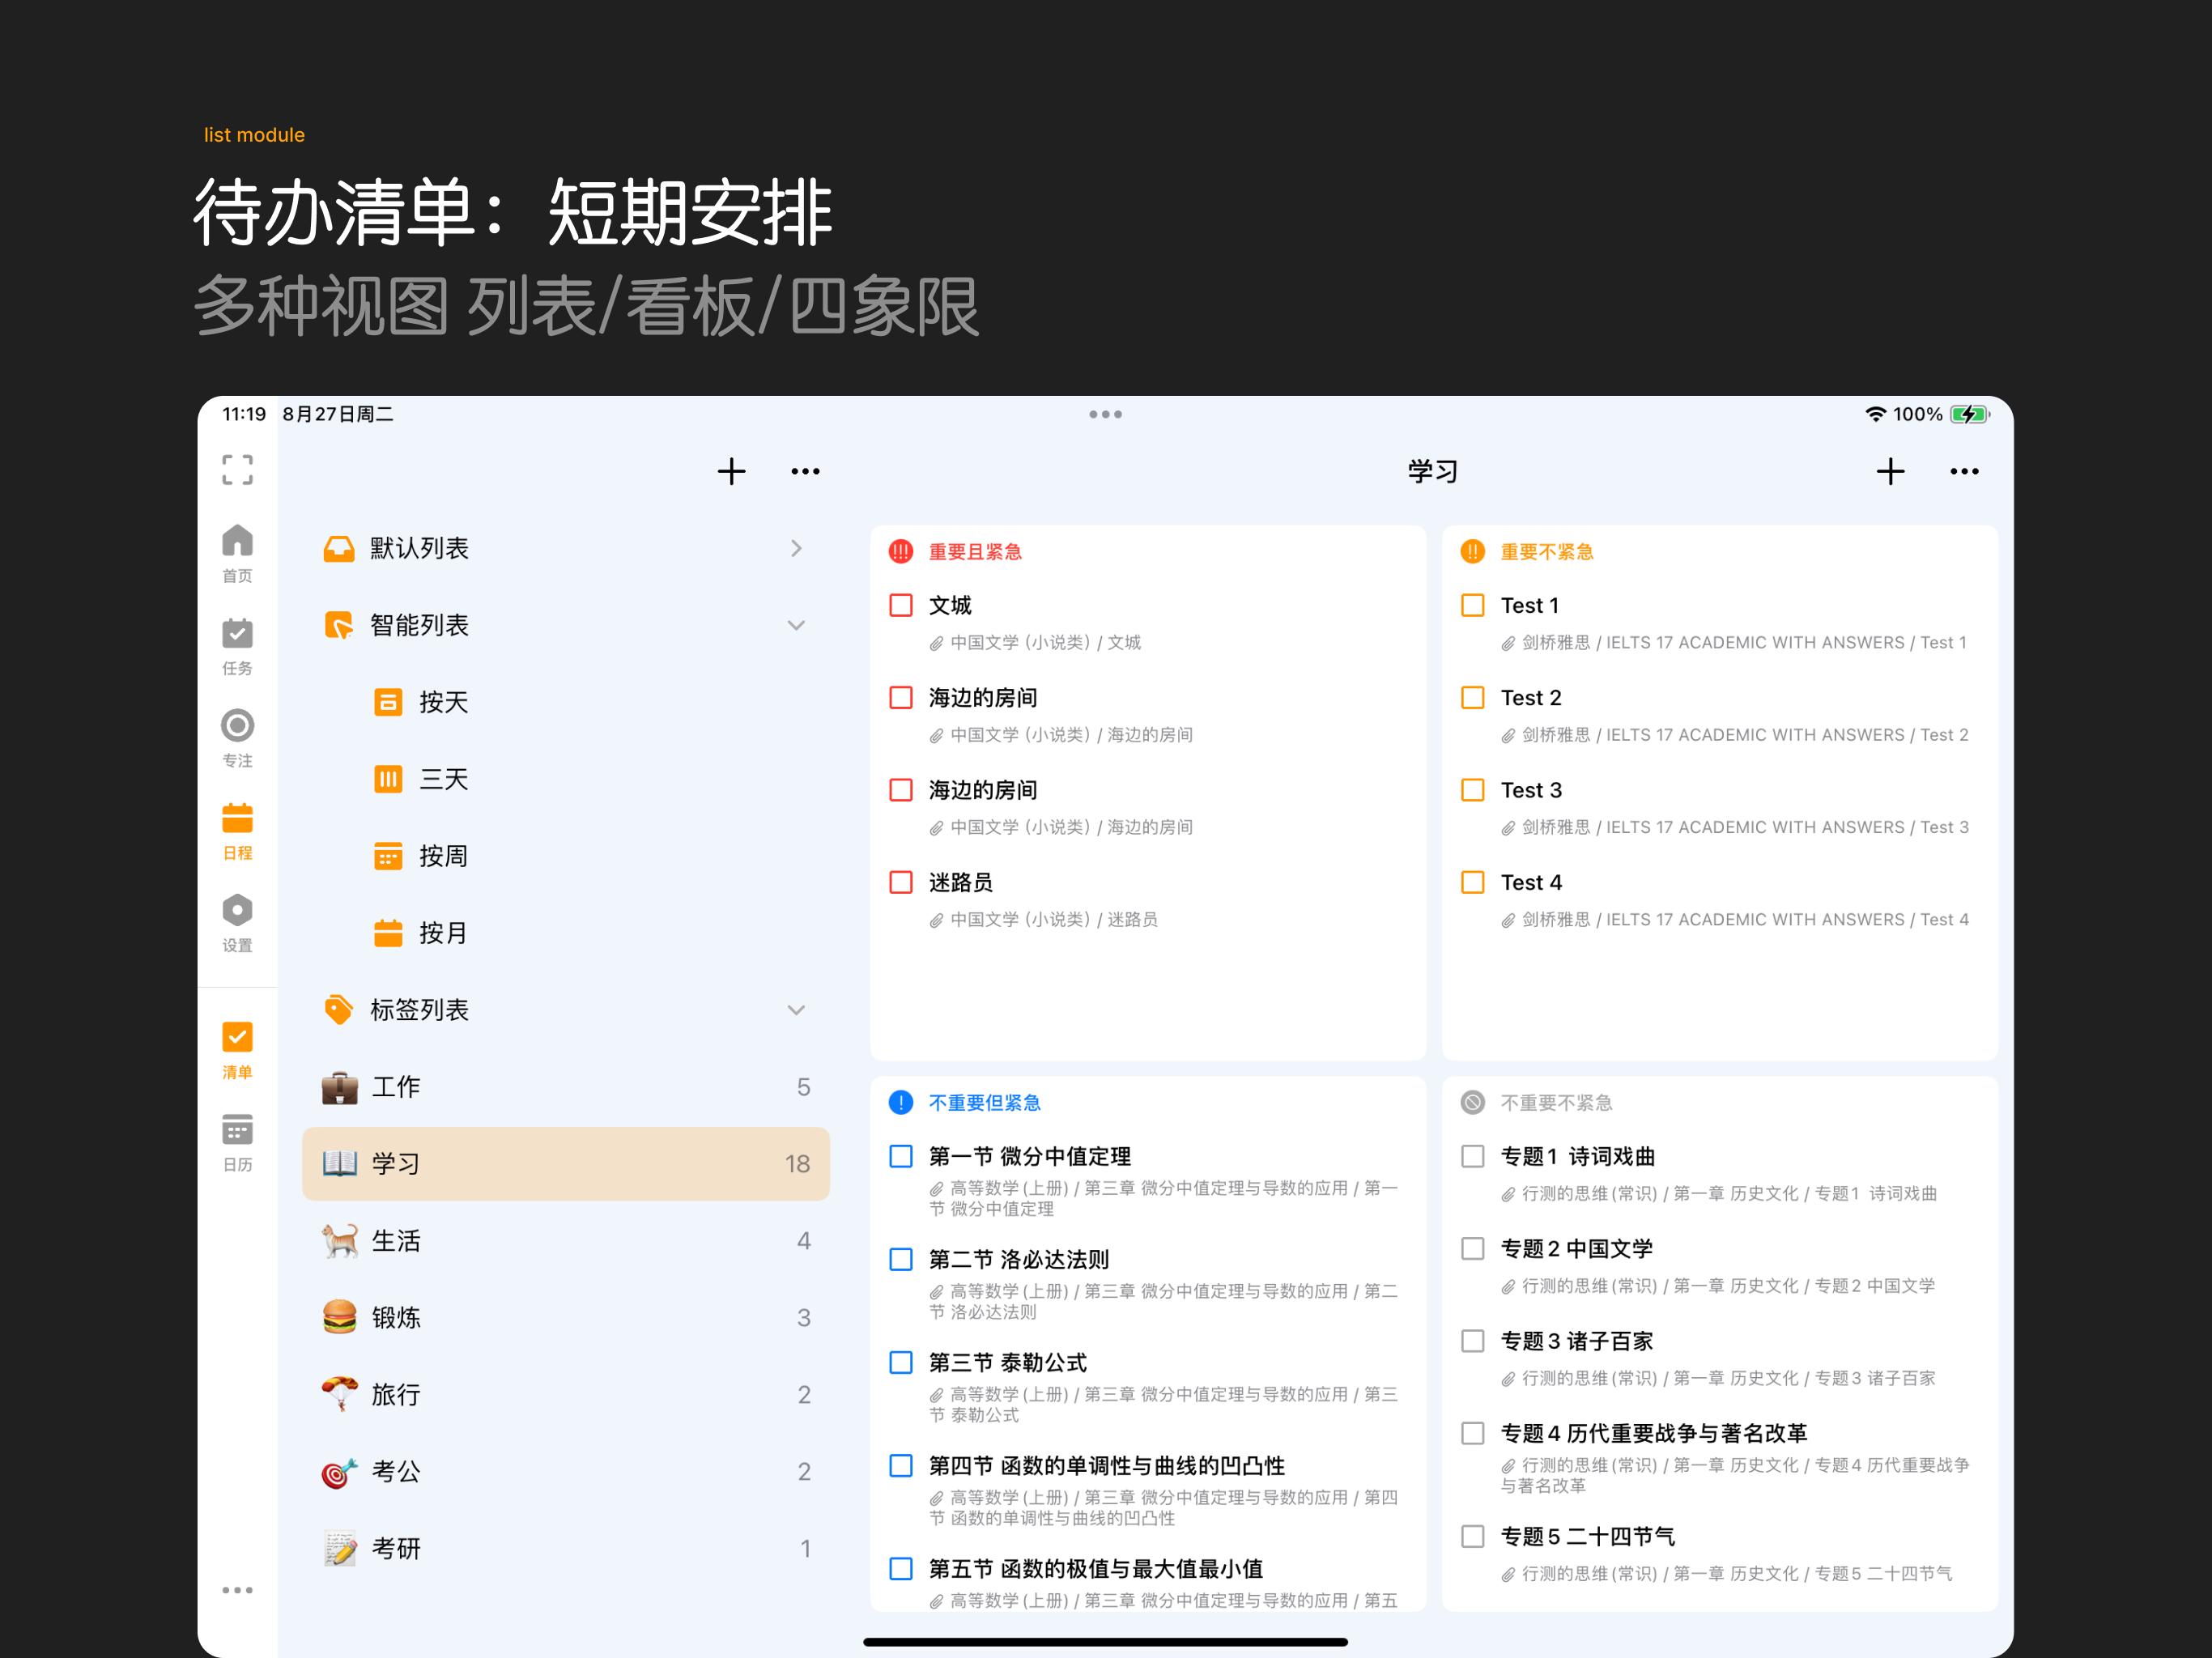Add a task in 学习 panel

coord(1890,471)
